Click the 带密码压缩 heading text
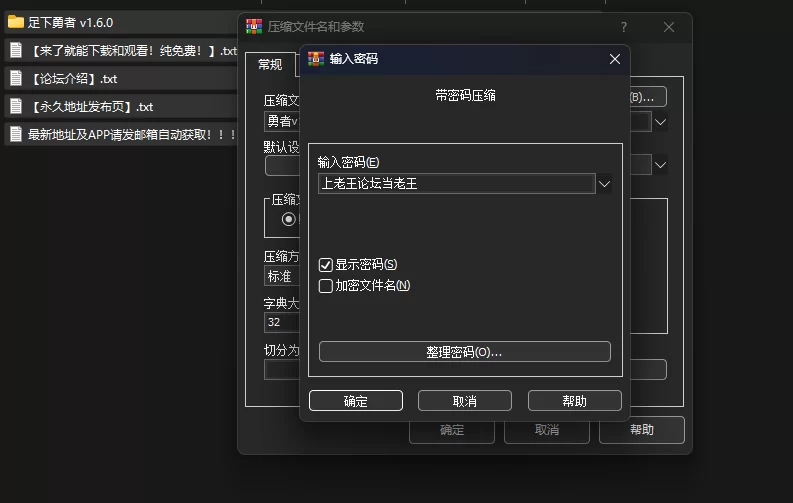 click(465, 96)
